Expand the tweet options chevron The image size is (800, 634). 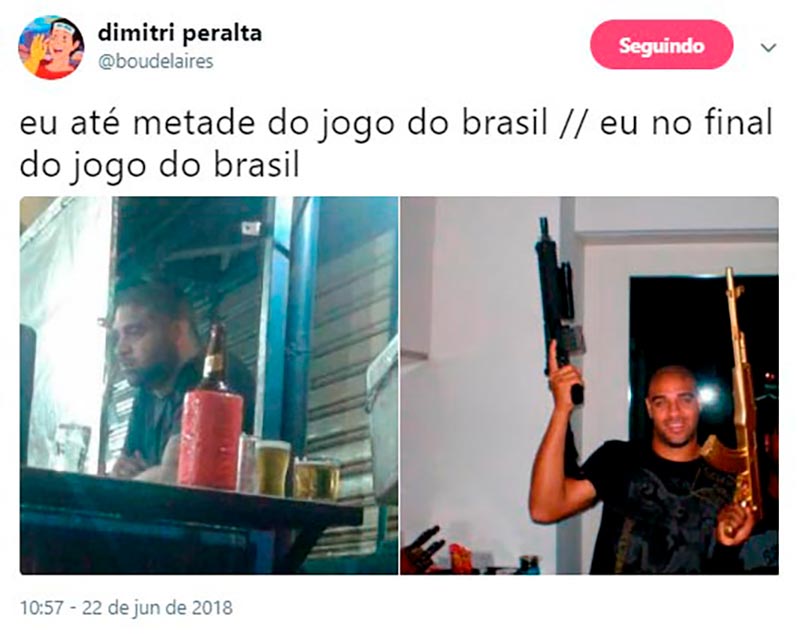tap(768, 47)
